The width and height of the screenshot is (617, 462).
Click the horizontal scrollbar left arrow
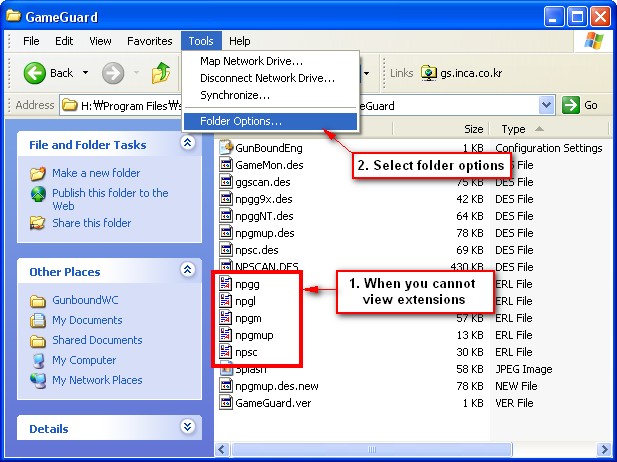[222, 449]
